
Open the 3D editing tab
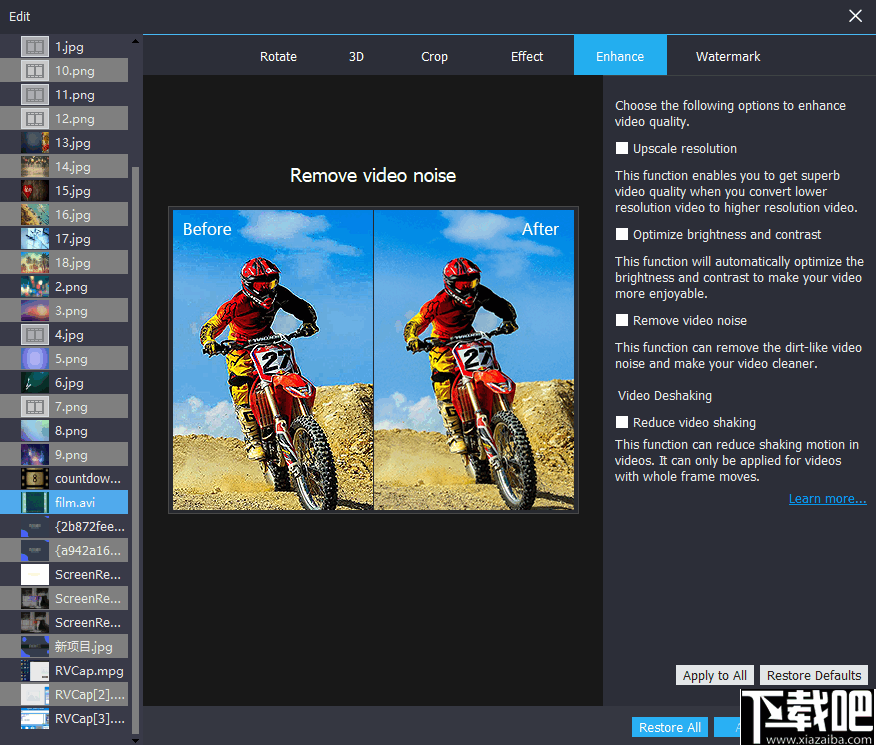(x=356, y=56)
